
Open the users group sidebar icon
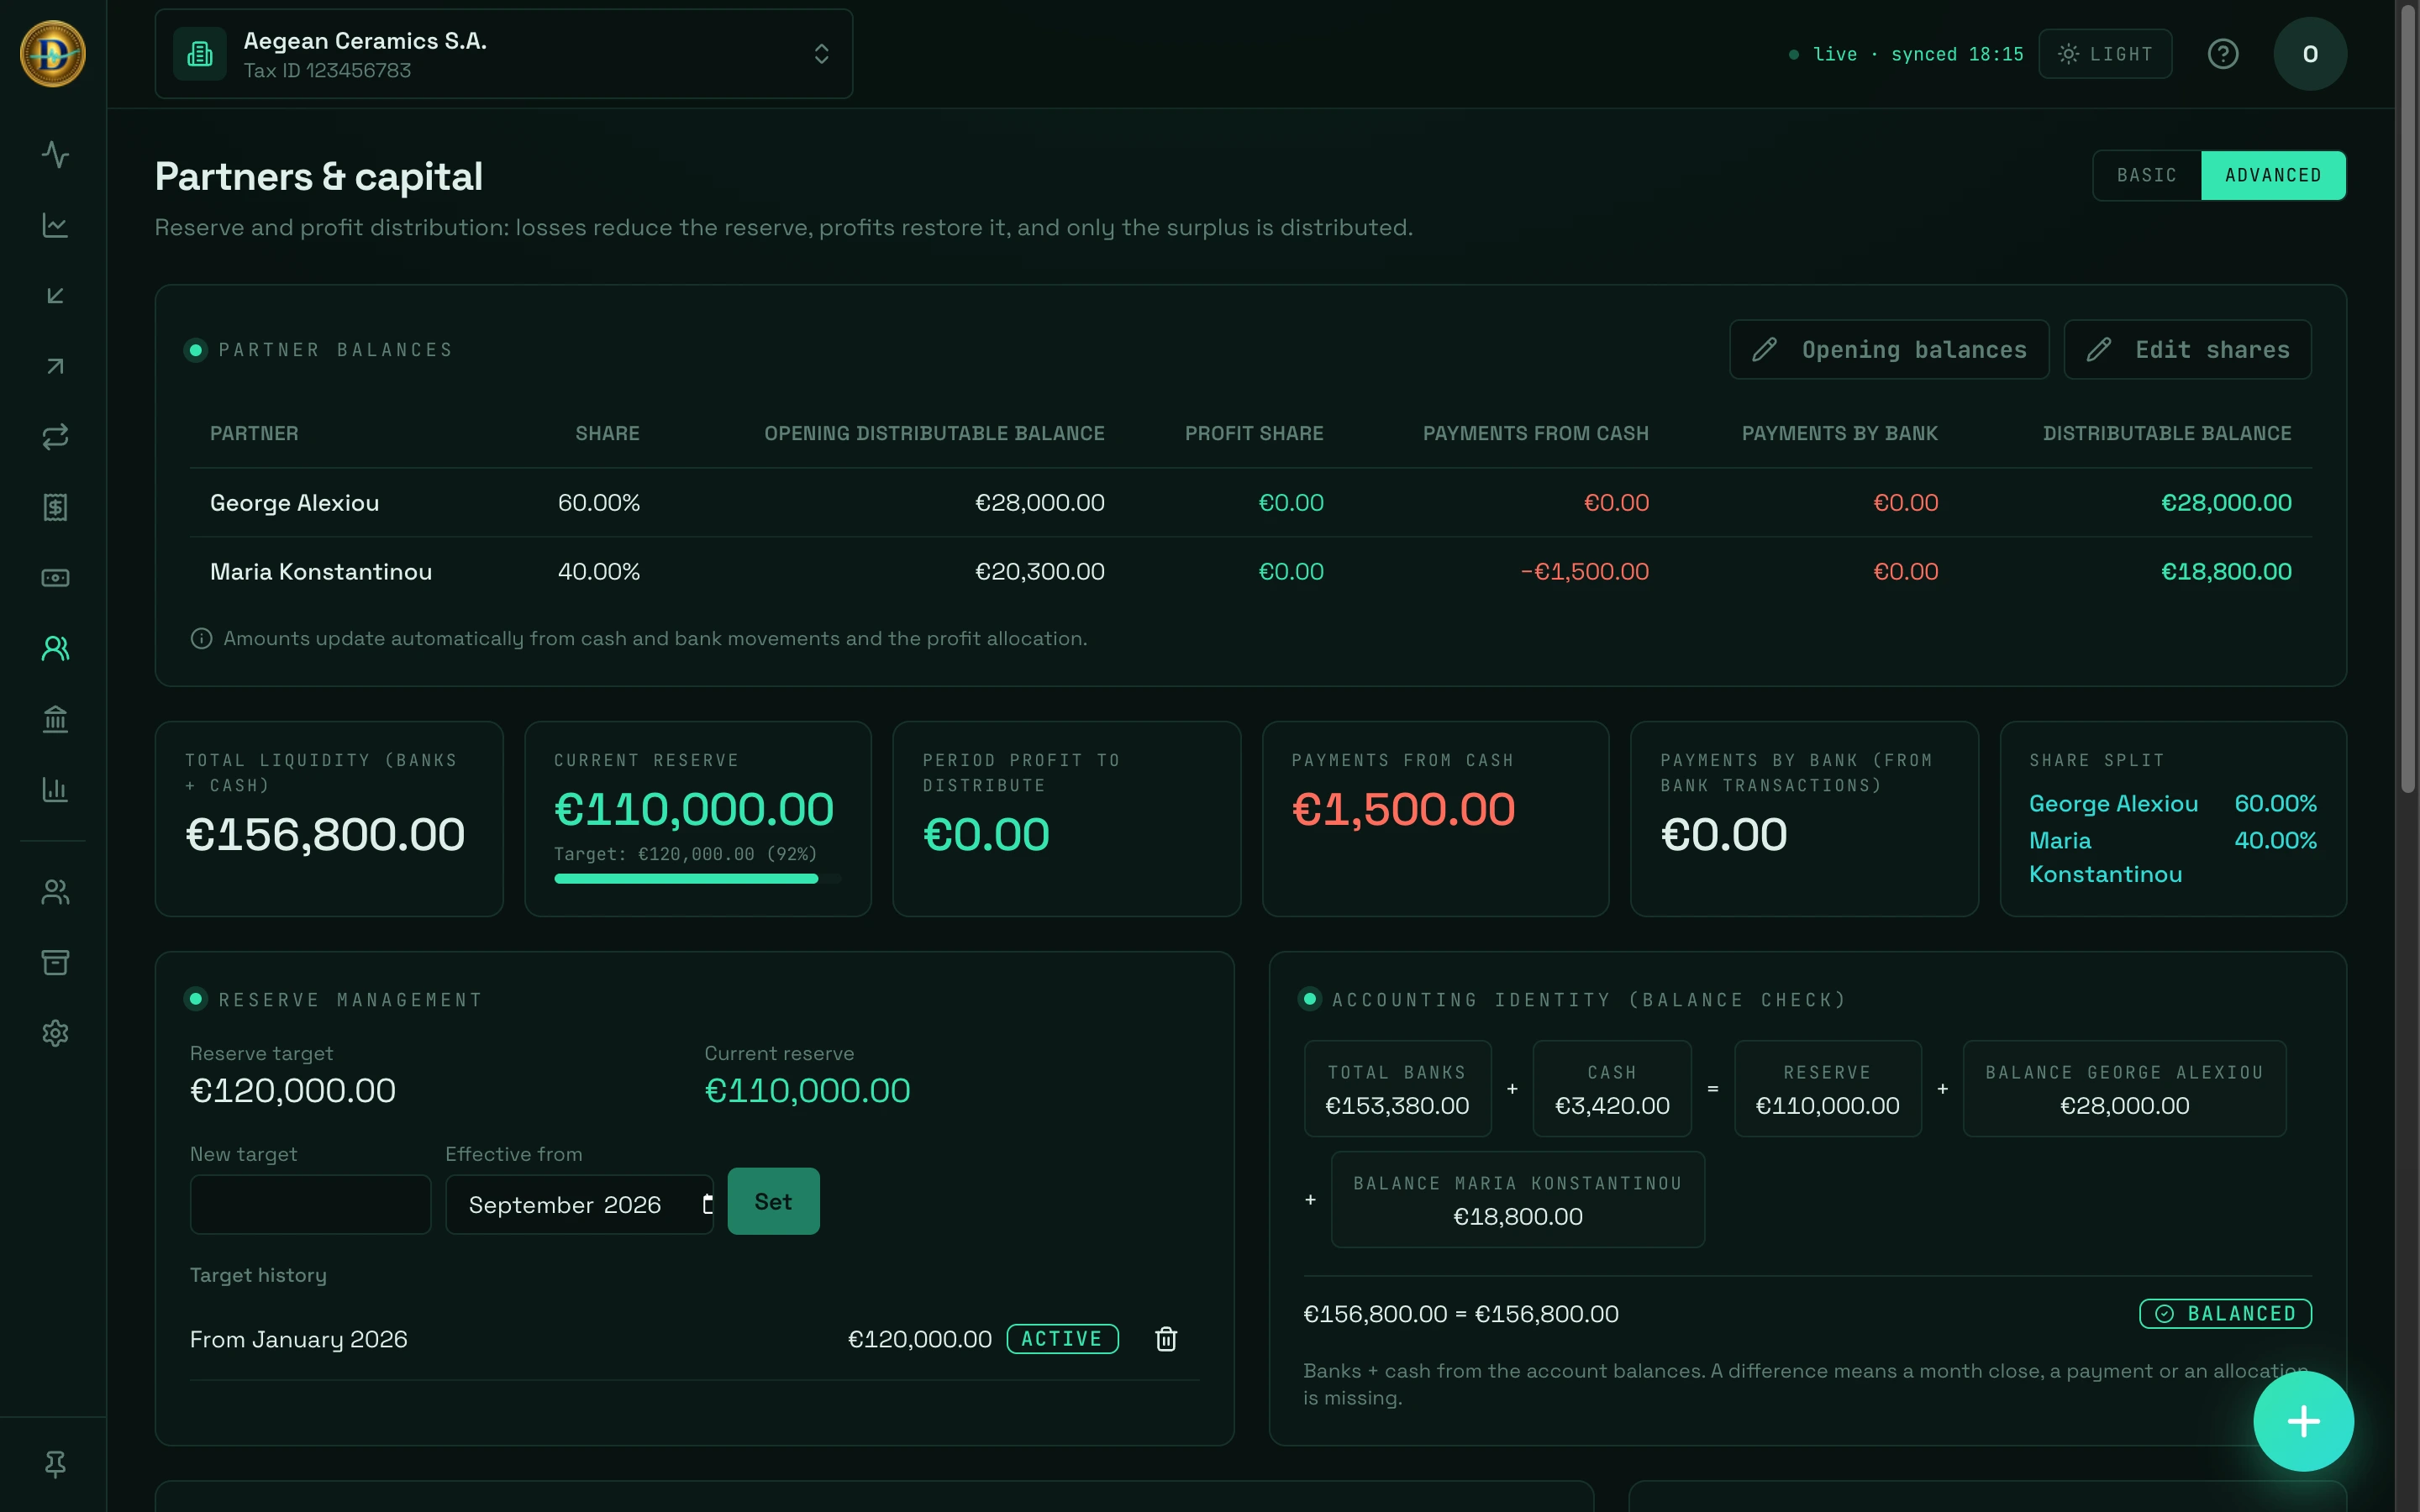55,892
